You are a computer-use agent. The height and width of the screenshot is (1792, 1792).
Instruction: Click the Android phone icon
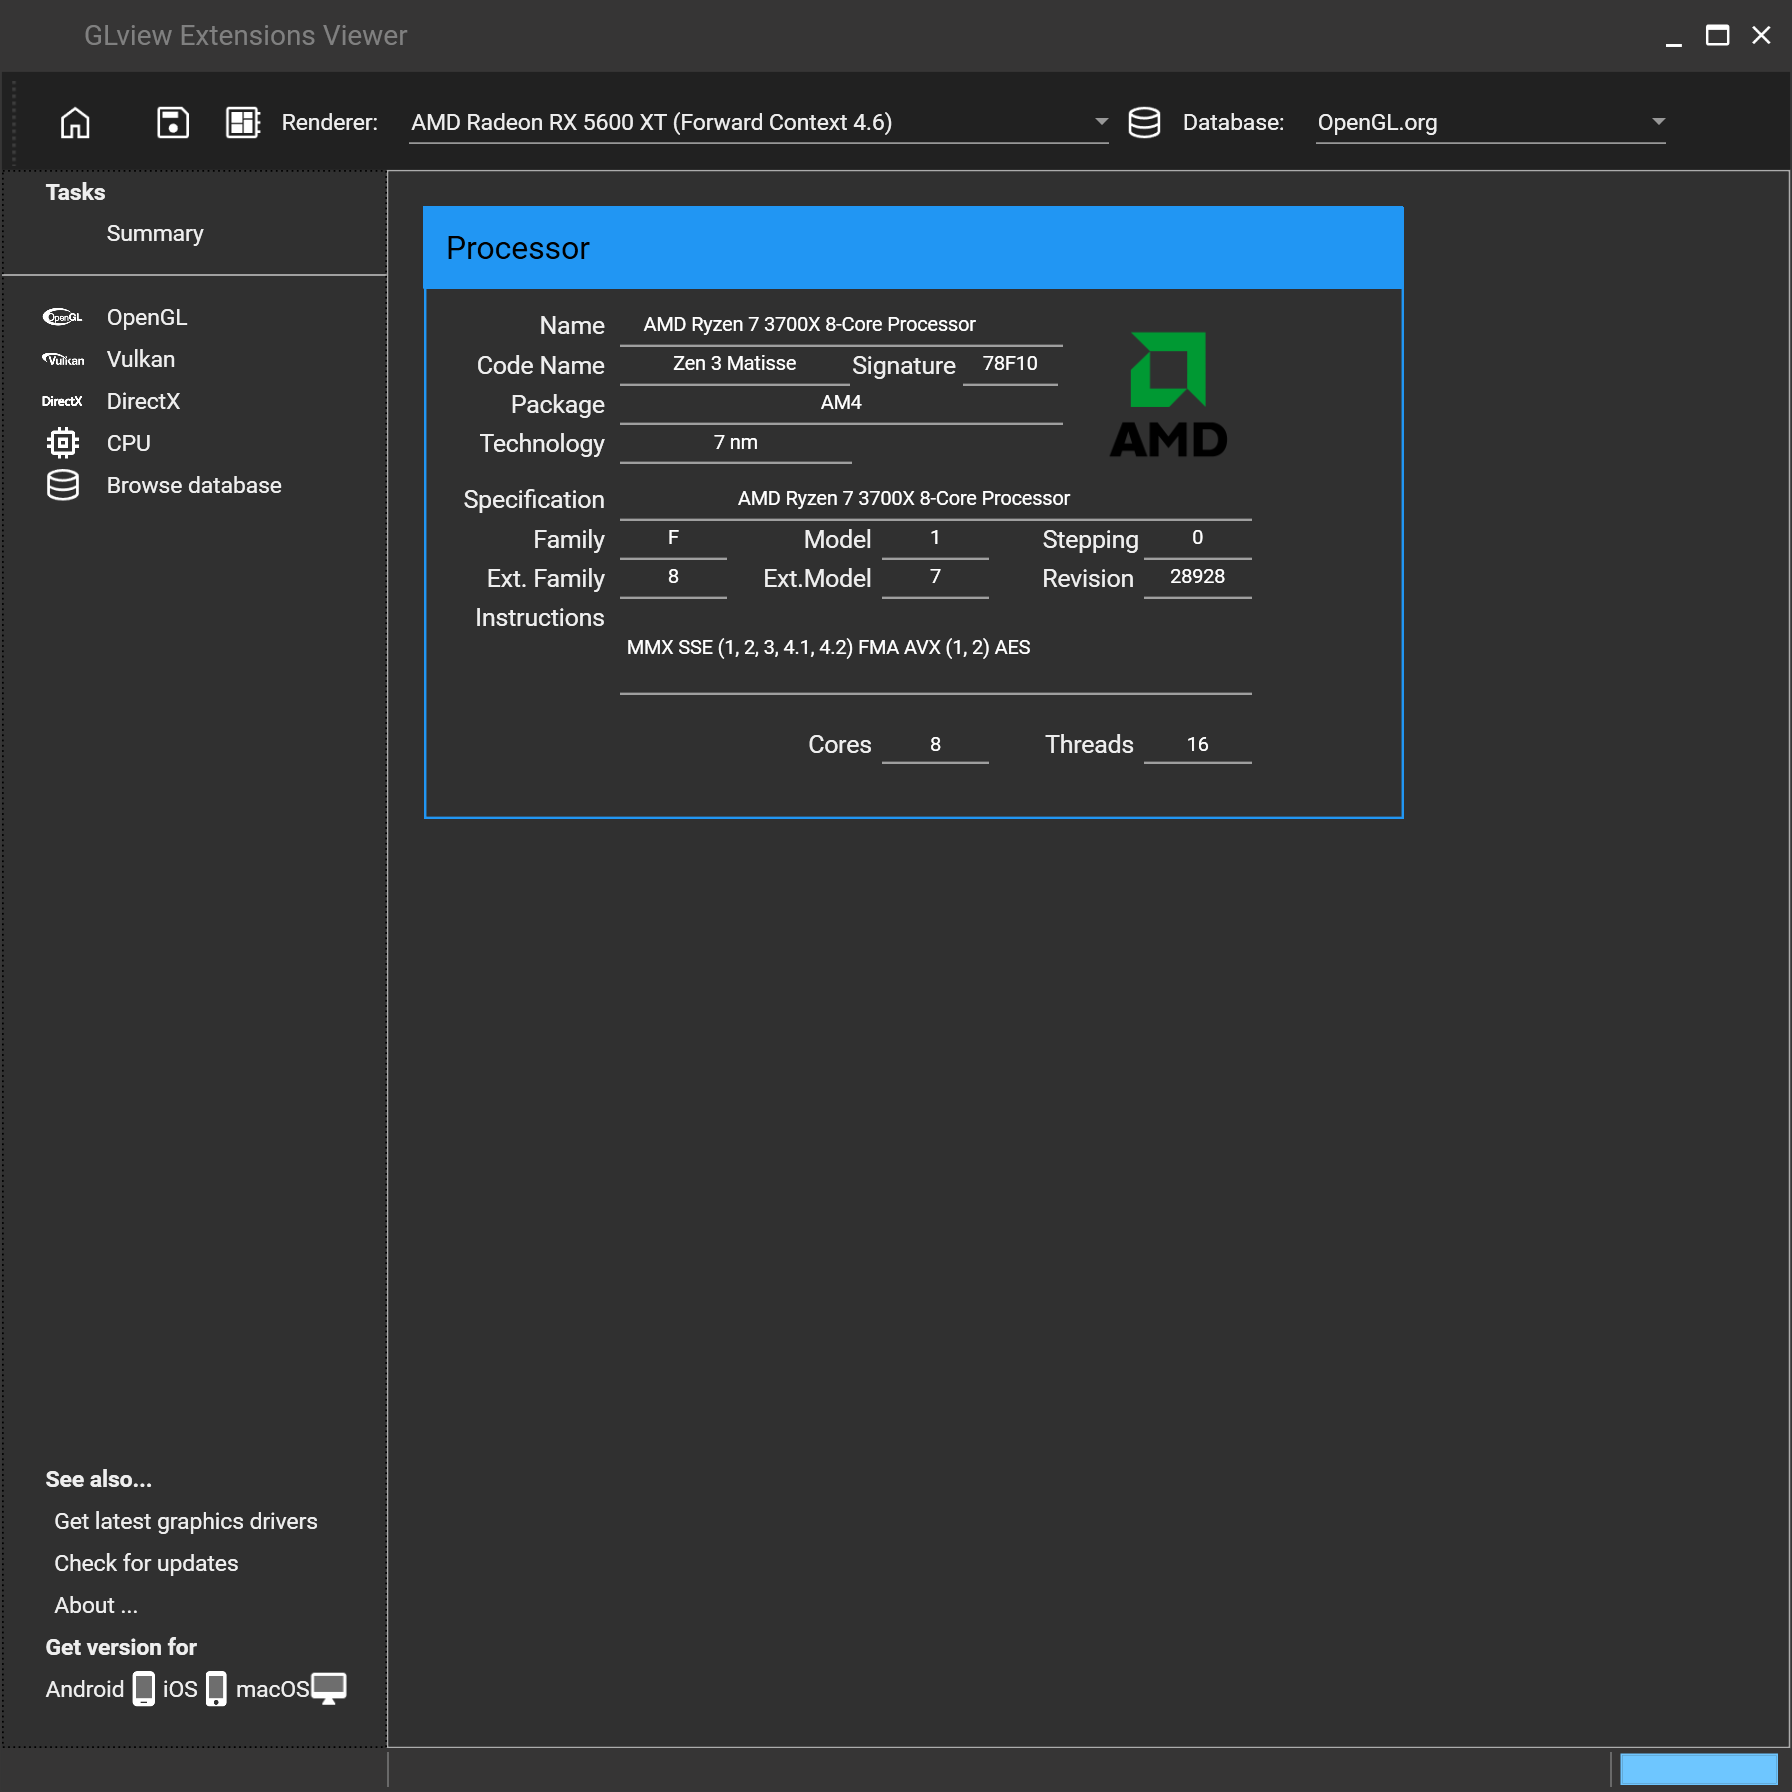(x=144, y=1688)
